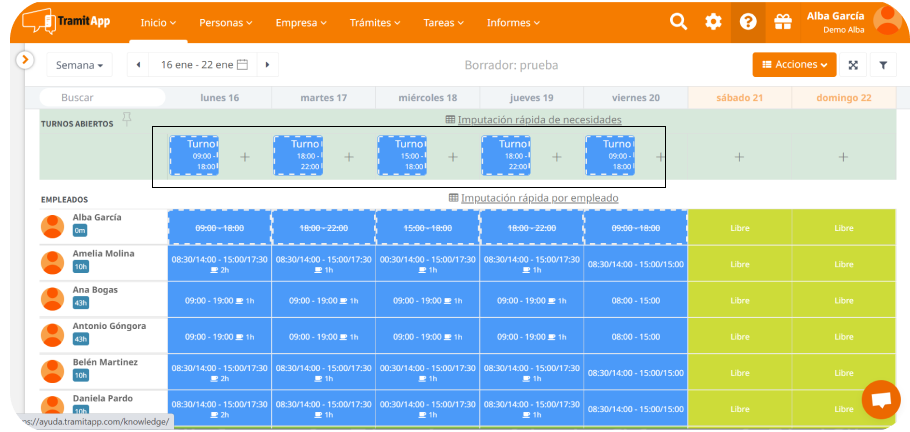Viewport: 910px width, 432px height.
Task: Open settings gear icon in header
Action: pos(713,22)
